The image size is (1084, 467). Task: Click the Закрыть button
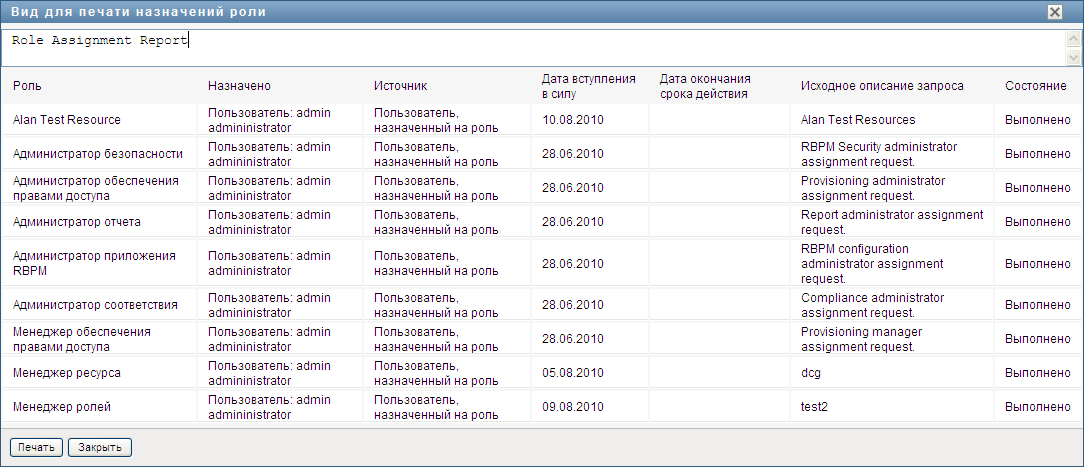[100, 448]
